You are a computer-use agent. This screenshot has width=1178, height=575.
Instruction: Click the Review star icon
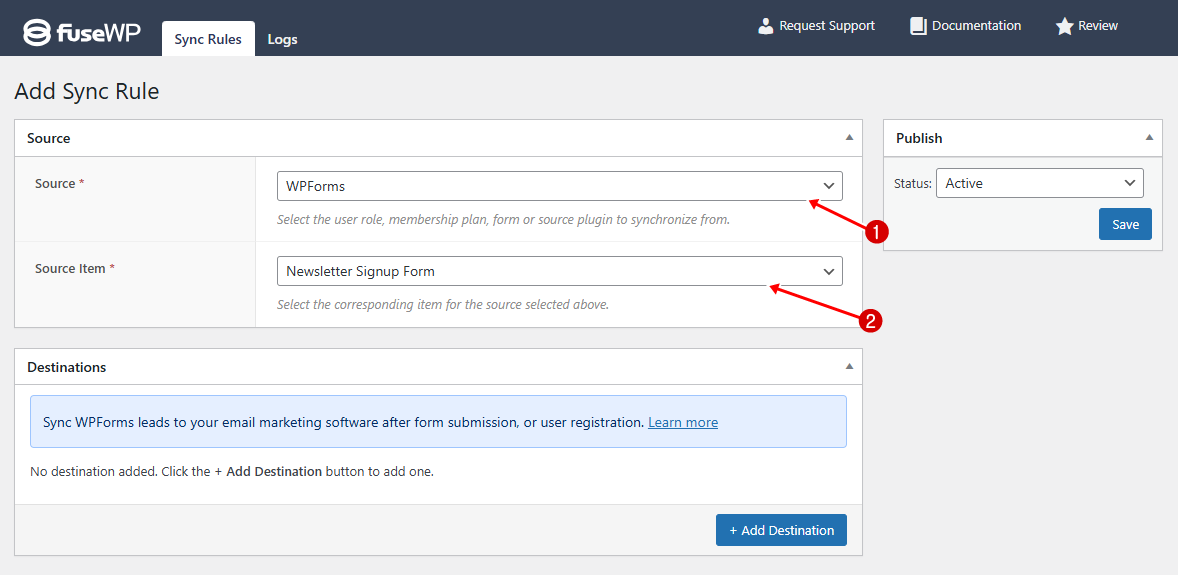pos(1064,26)
